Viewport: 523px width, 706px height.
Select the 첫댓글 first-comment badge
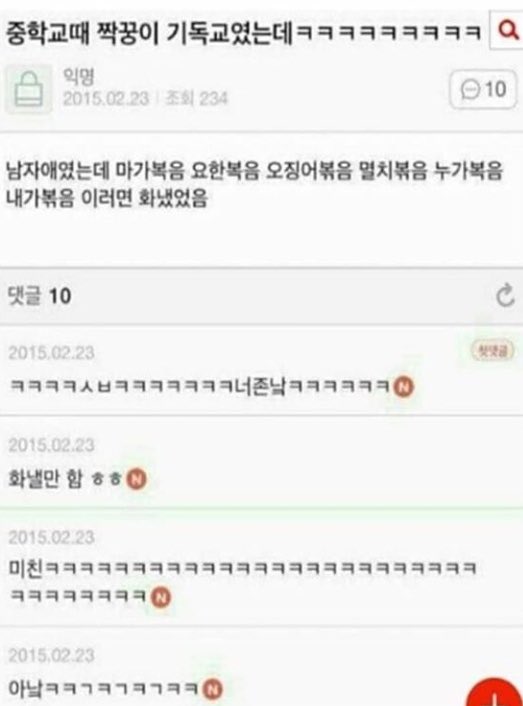(x=493, y=351)
